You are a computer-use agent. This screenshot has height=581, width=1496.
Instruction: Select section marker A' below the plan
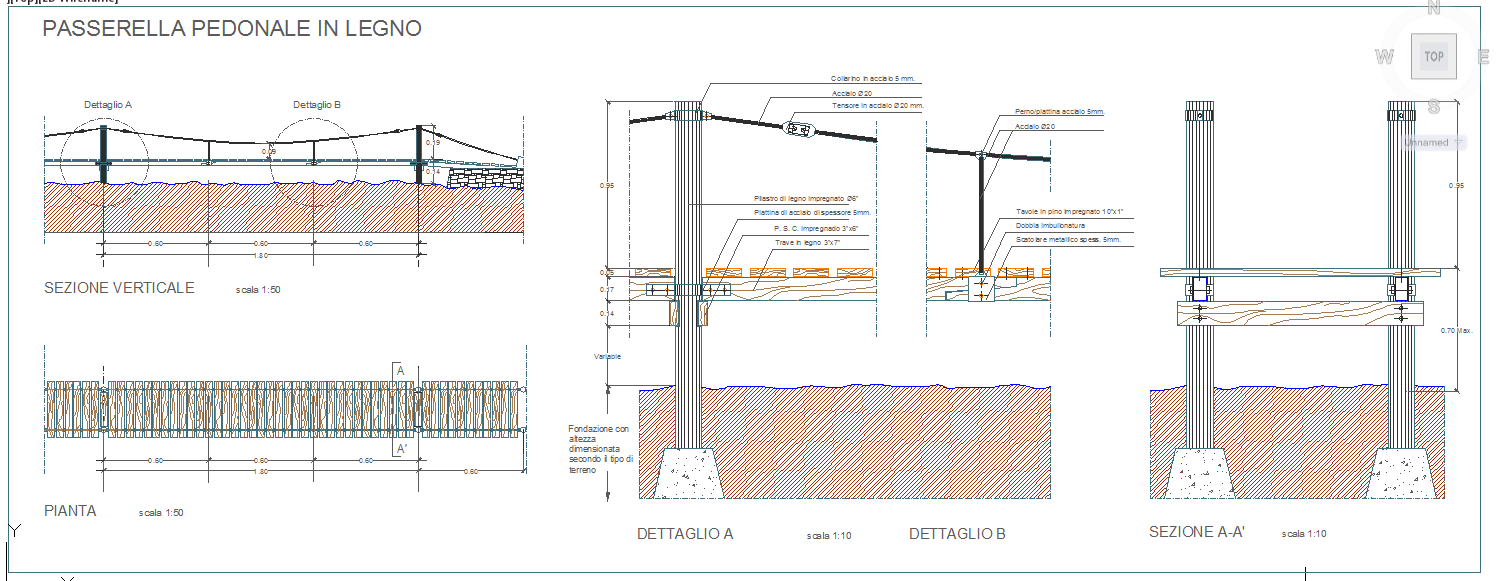tap(401, 449)
